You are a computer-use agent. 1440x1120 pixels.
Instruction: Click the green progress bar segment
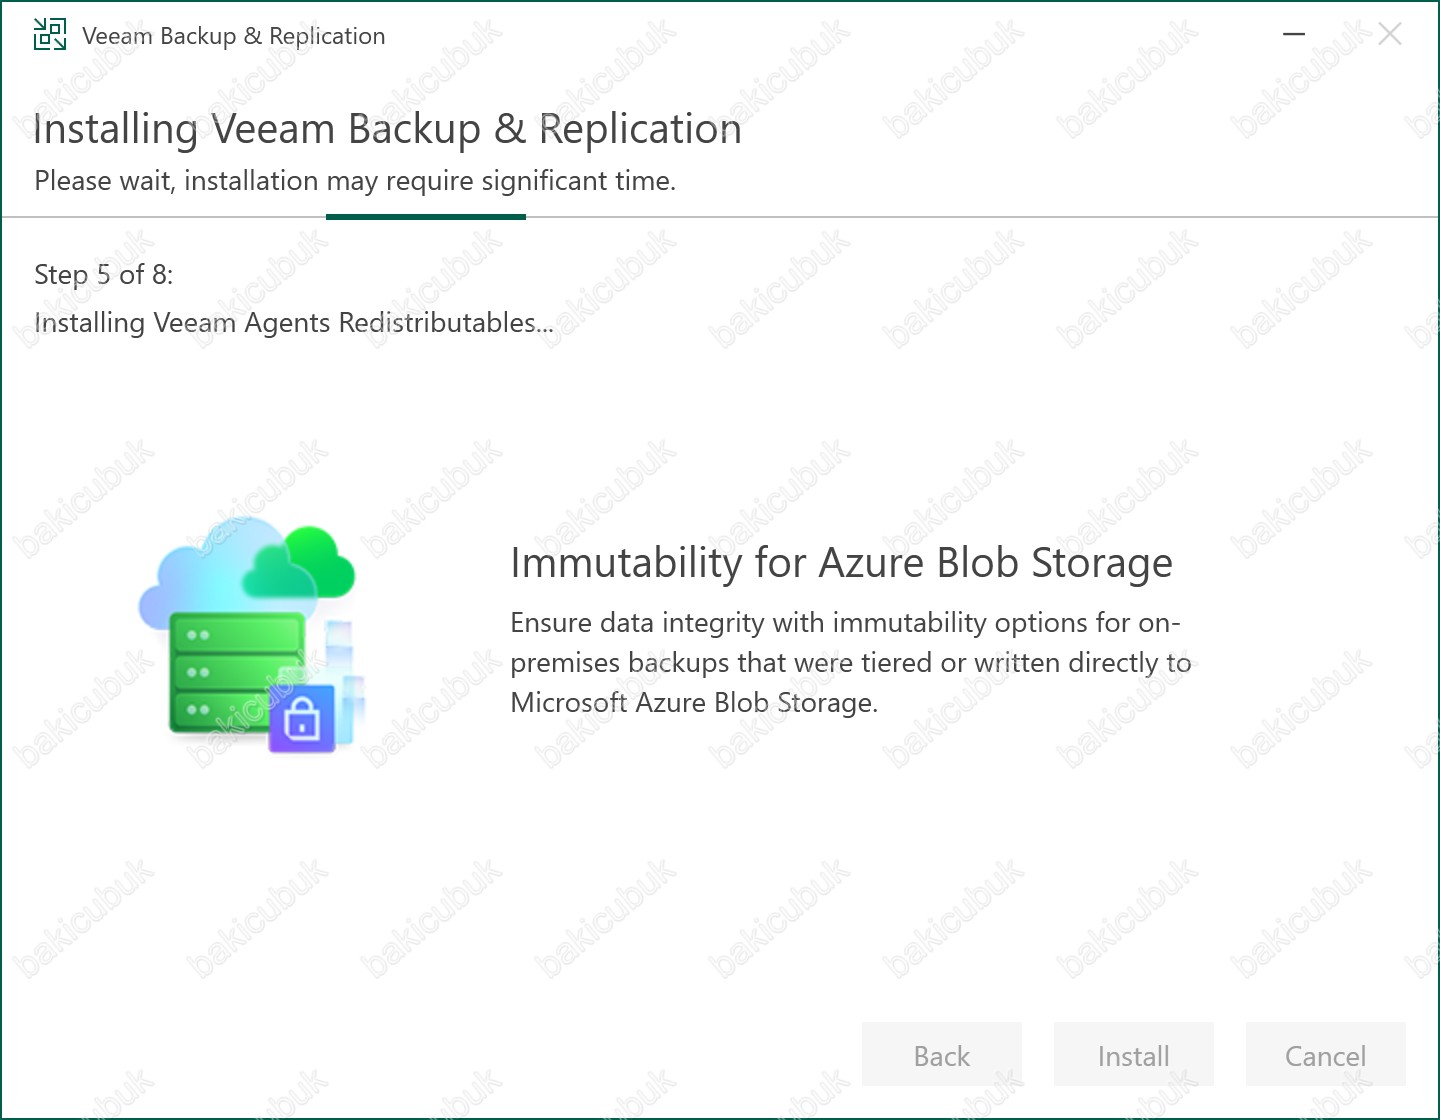(x=426, y=216)
